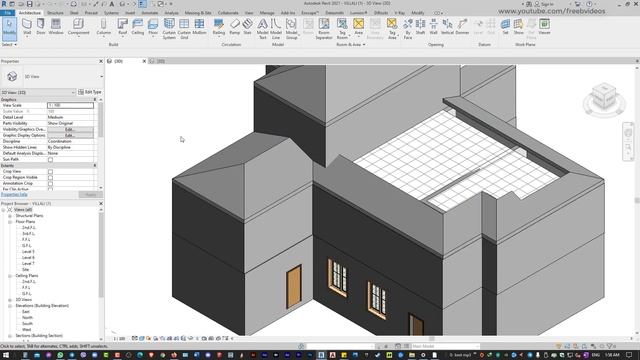Viewport: 640px width, 360px height.
Task: Select the Wall tool in the Build panel
Action: (x=27, y=27)
